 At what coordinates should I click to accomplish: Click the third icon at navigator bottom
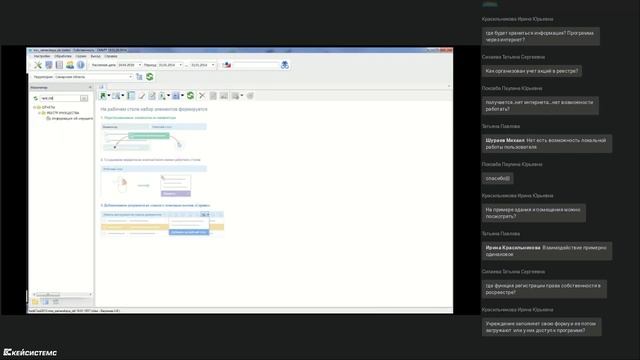coord(56,302)
